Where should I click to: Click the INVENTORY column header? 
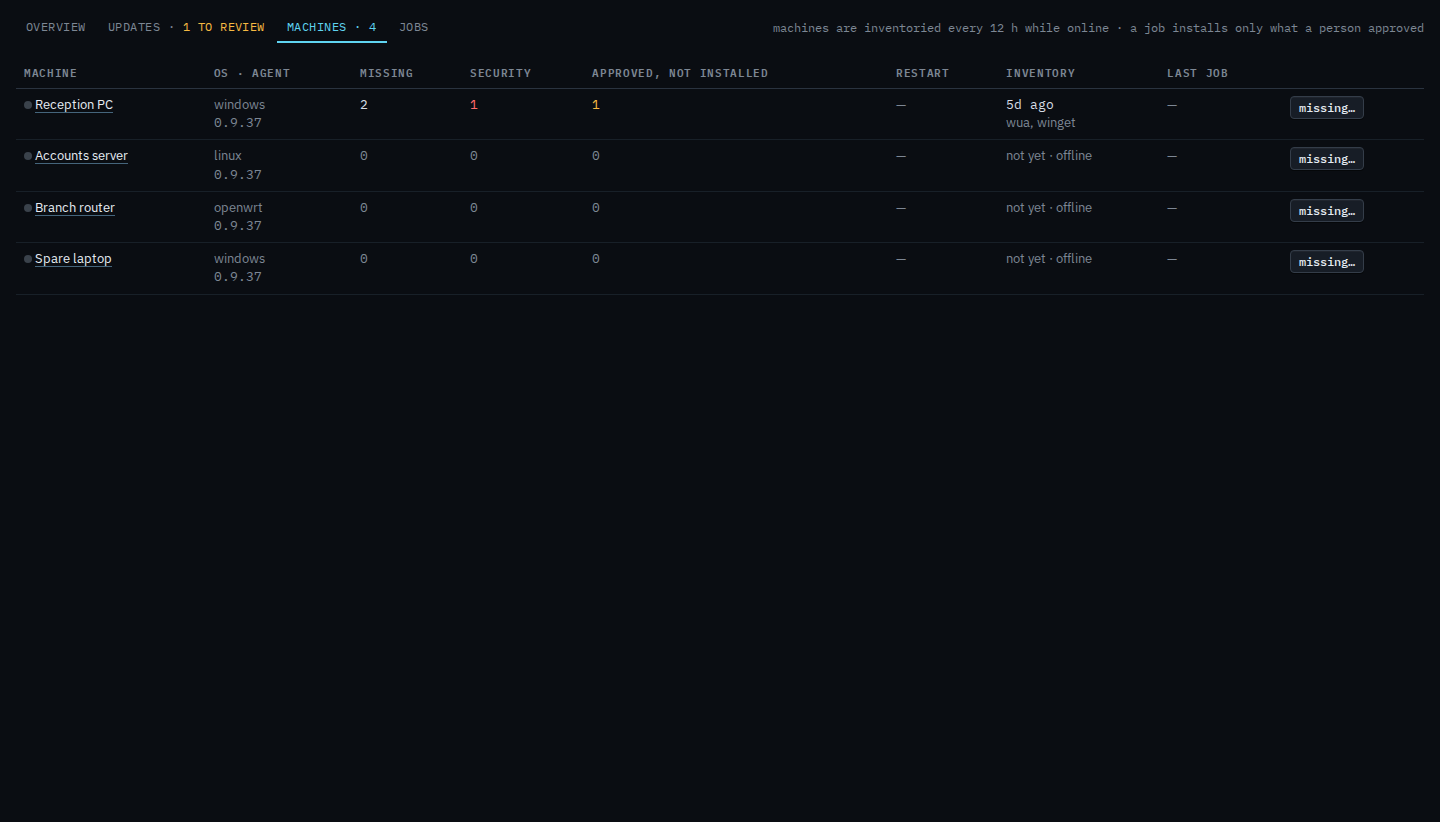[x=1040, y=73]
